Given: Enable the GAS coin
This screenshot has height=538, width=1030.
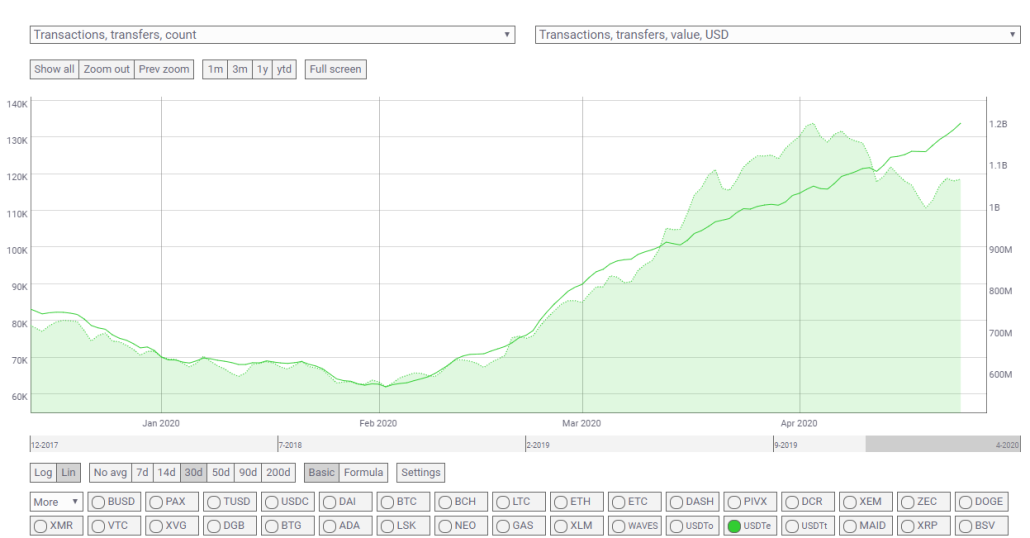Looking at the screenshot, I should [519, 526].
